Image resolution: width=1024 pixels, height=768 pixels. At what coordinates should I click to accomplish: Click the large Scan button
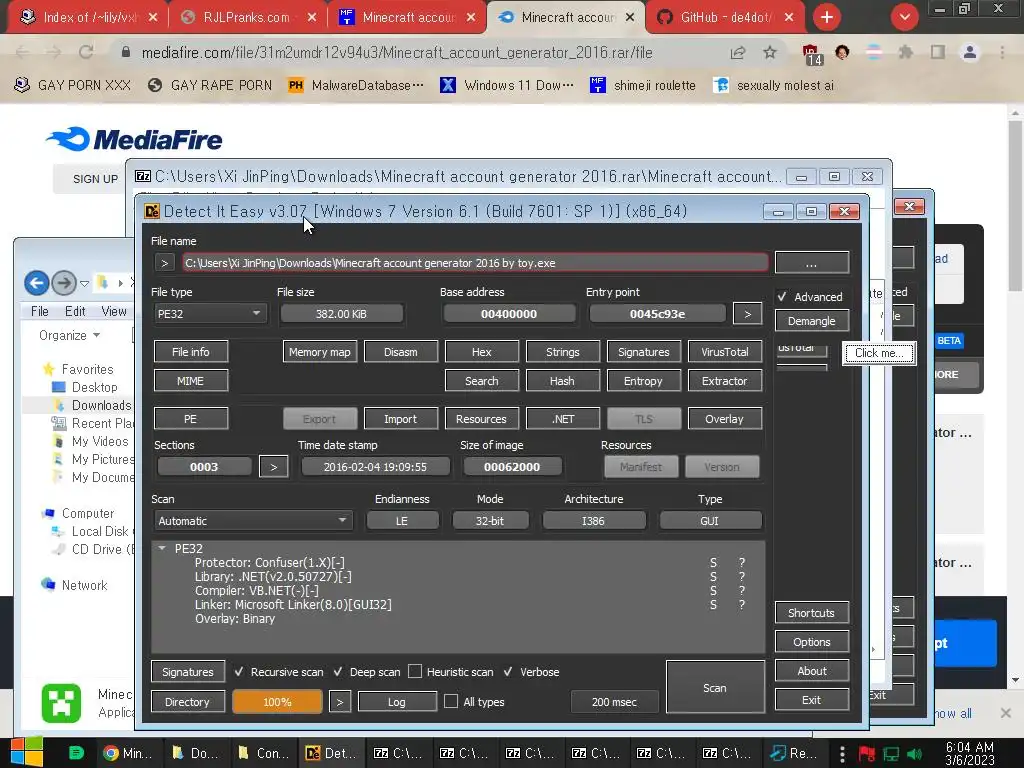click(x=715, y=687)
